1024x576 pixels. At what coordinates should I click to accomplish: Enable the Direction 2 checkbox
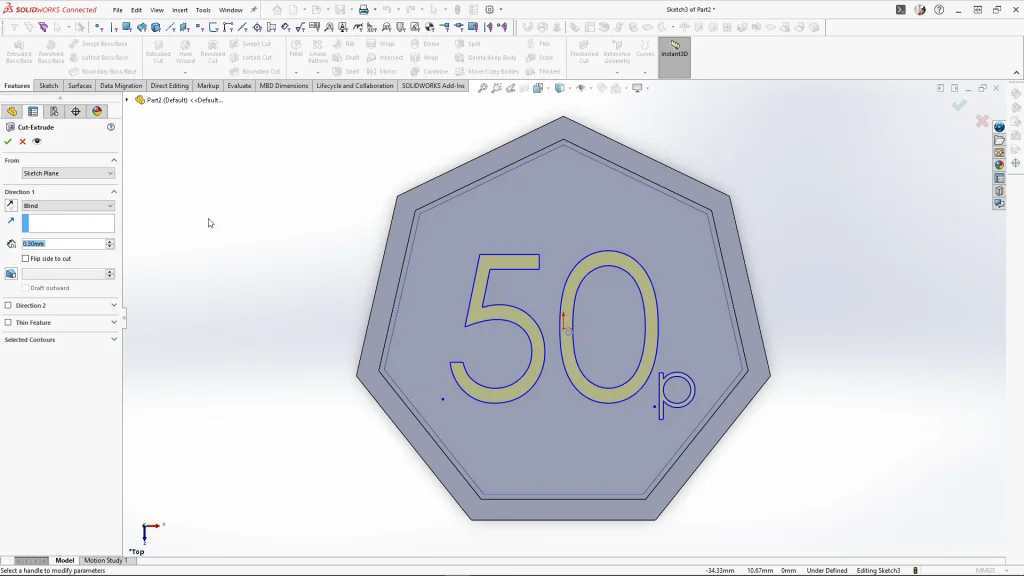(9, 305)
